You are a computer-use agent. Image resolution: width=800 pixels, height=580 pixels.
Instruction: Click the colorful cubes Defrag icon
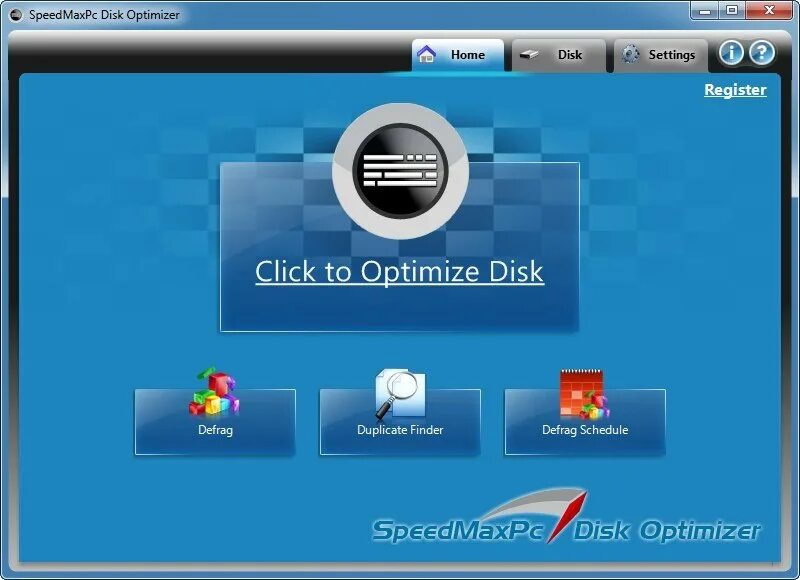click(214, 391)
